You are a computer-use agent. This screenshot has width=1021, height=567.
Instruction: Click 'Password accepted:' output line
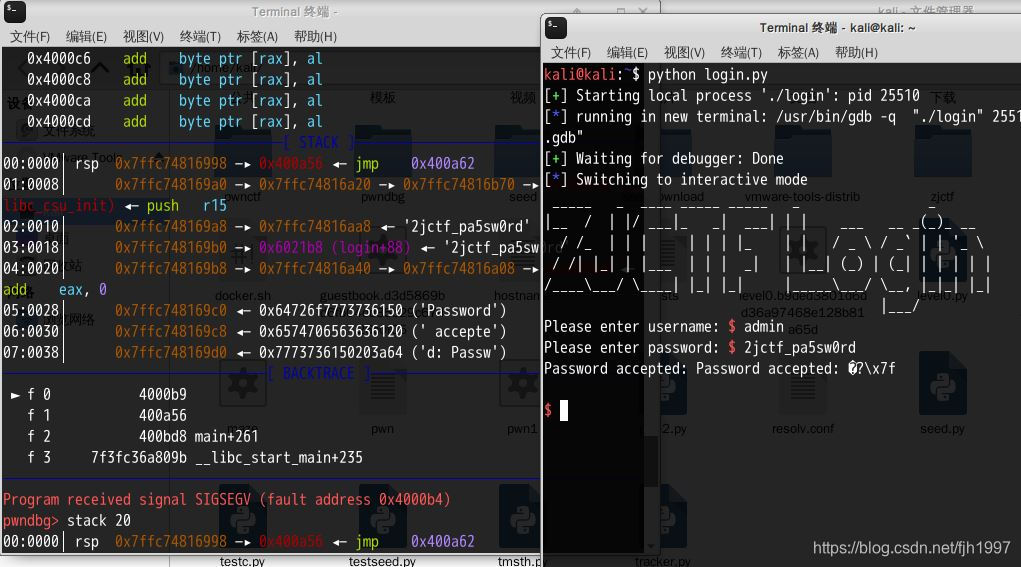click(x=720, y=369)
